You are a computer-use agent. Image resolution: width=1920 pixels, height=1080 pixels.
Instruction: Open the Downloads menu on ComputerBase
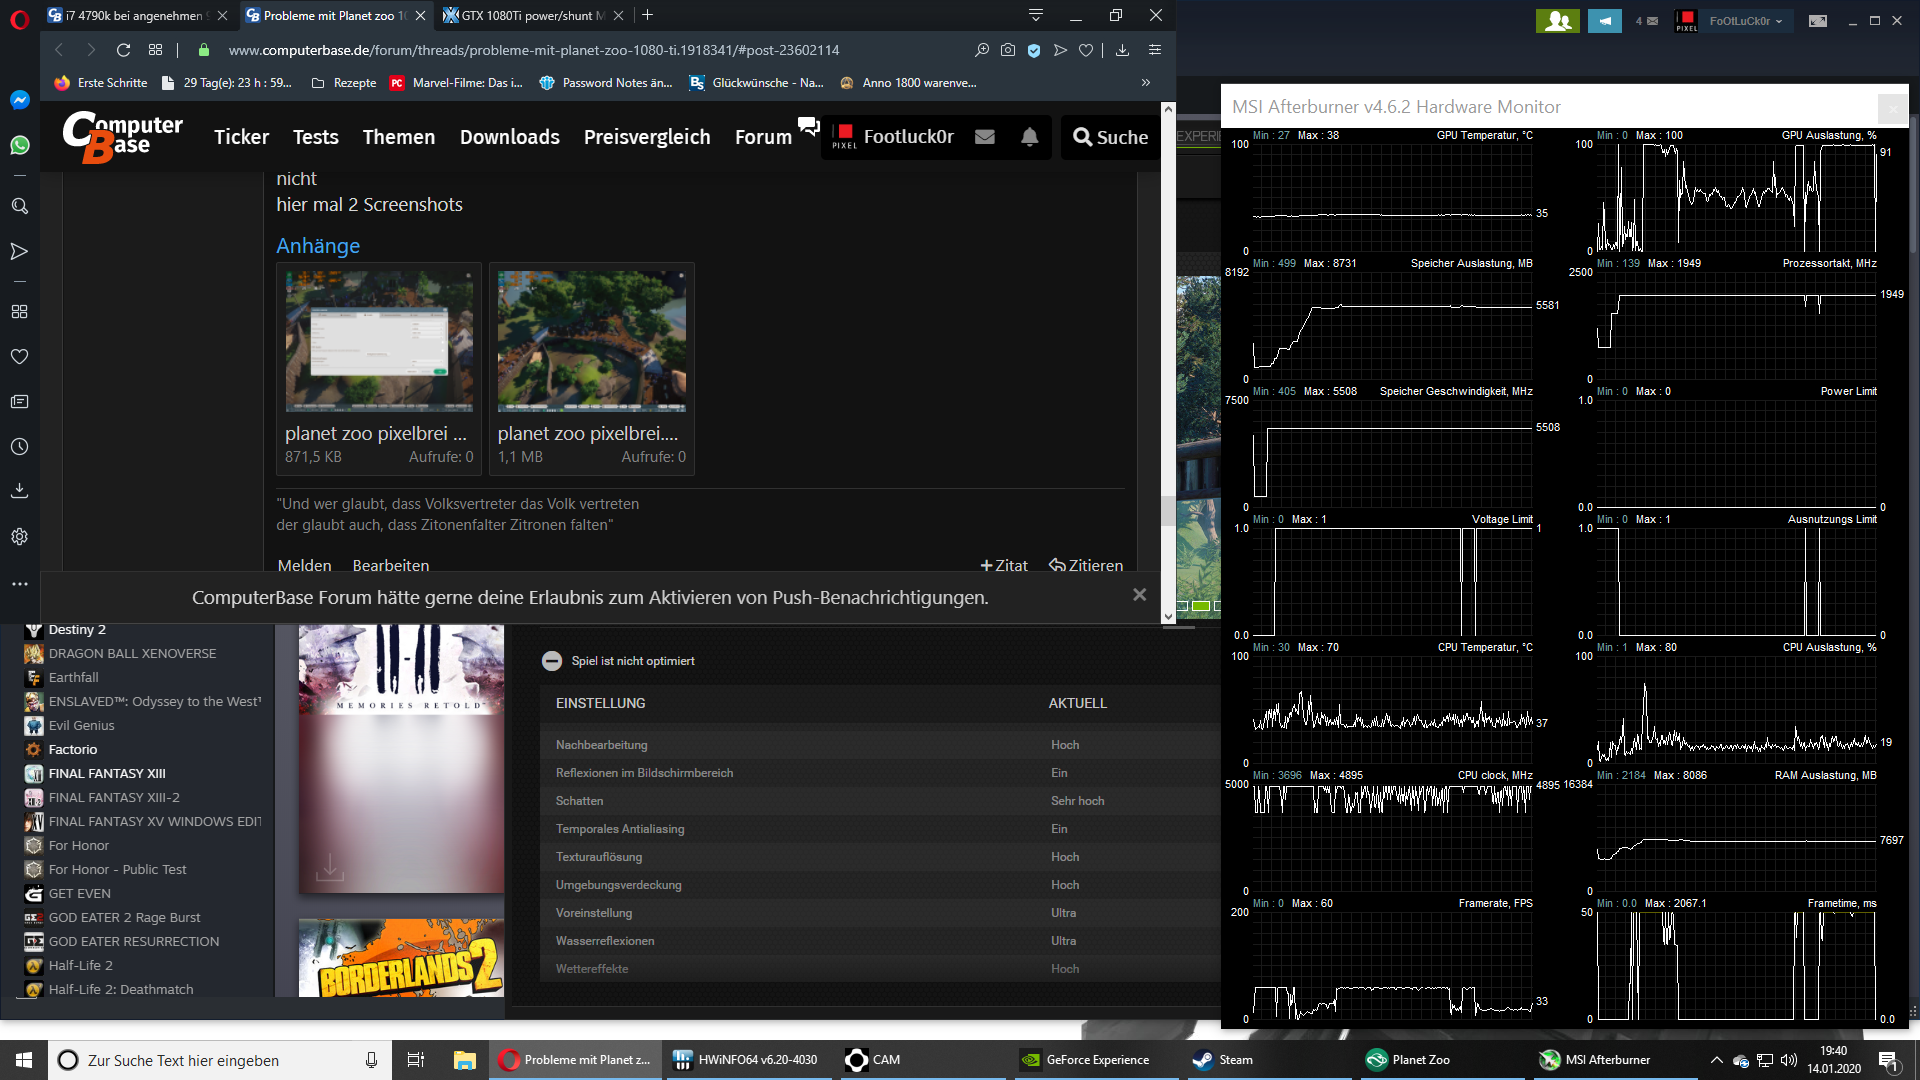pyautogui.click(x=509, y=137)
